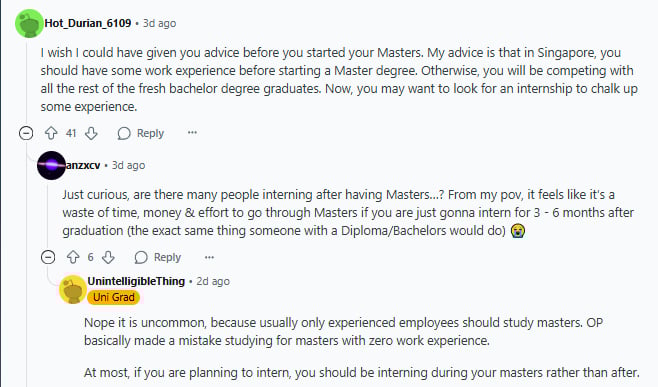Click the 3d ago timestamp on Hot_Durian_6109's comment

click(x=159, y=23)
